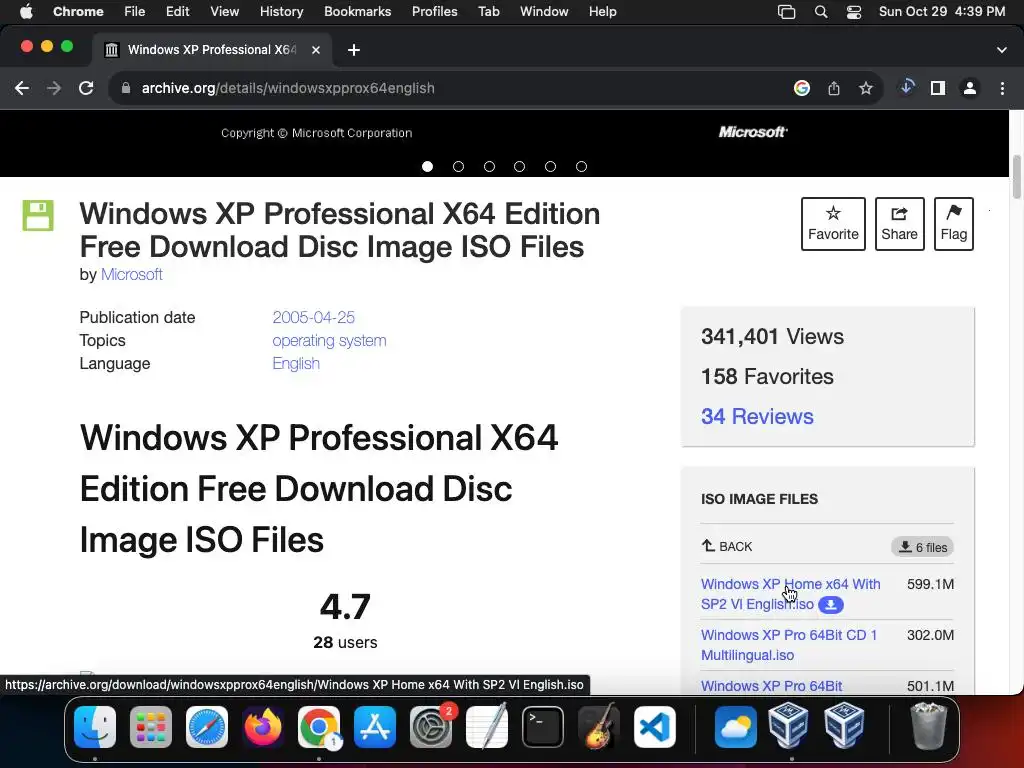
Task: Open Terminal from the Dock
Action: [543, 727]
